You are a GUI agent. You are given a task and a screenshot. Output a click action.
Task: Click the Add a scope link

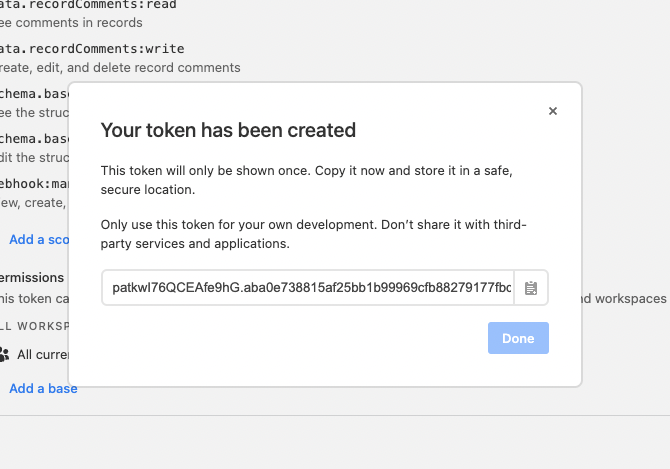[x=38, y=239]
